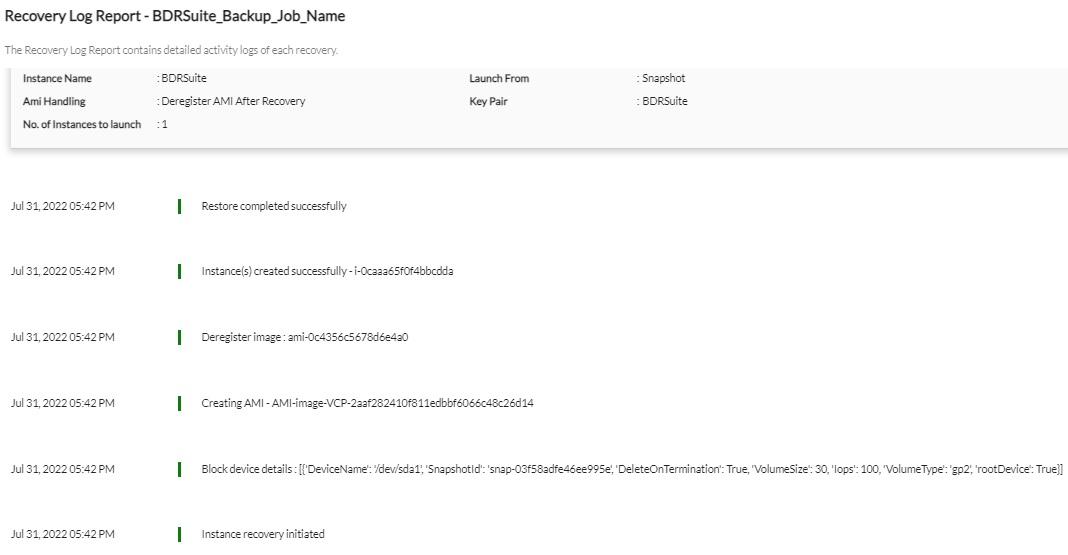
Task: Select 'Restore completed successfully' log message
Action: pyautogui.click(x=274, y=206)
